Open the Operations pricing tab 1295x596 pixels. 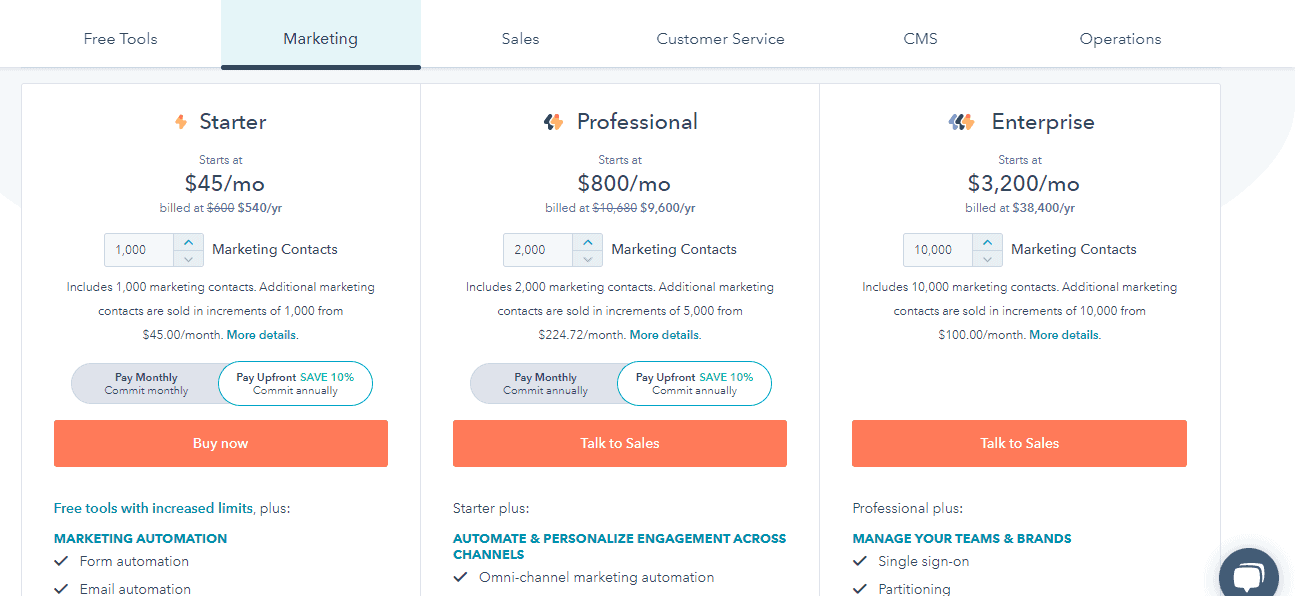[1120, 38]
